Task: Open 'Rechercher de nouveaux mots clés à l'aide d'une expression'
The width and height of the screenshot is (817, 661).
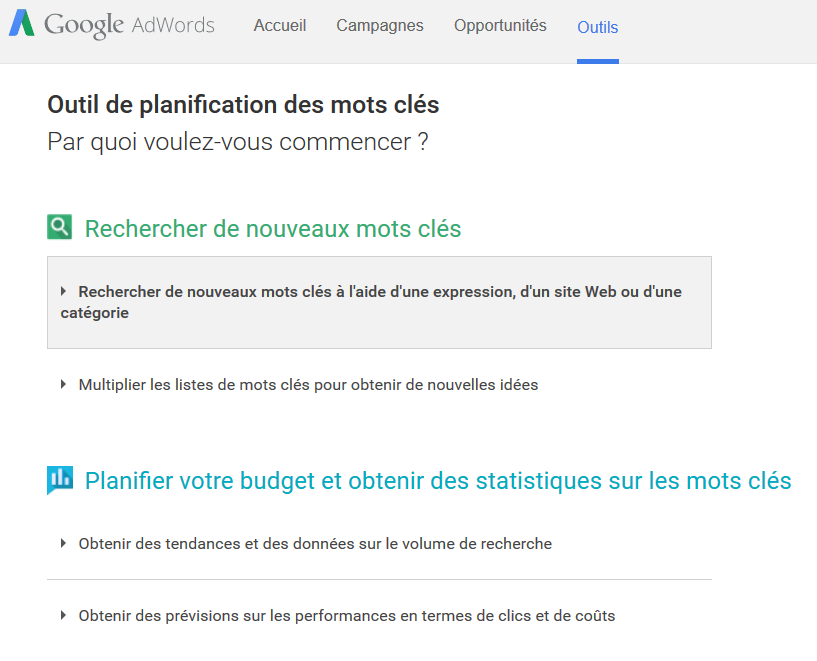Action: click(x=371, y=302)
